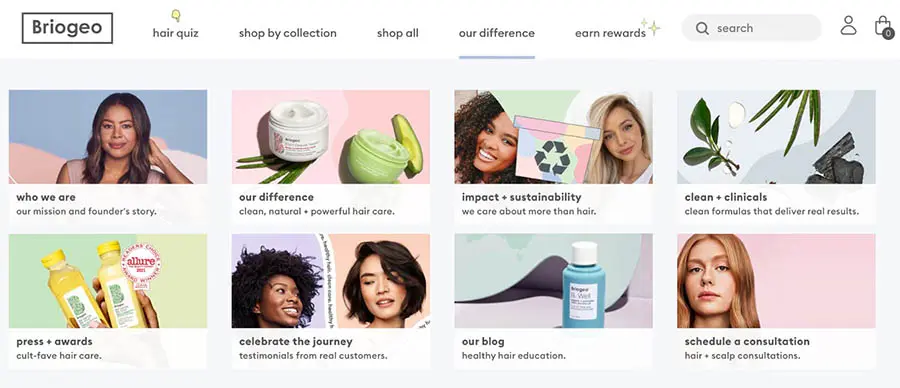
Task: Visit the celebrate the journey testimonials link
Action: tap(296, 342)
